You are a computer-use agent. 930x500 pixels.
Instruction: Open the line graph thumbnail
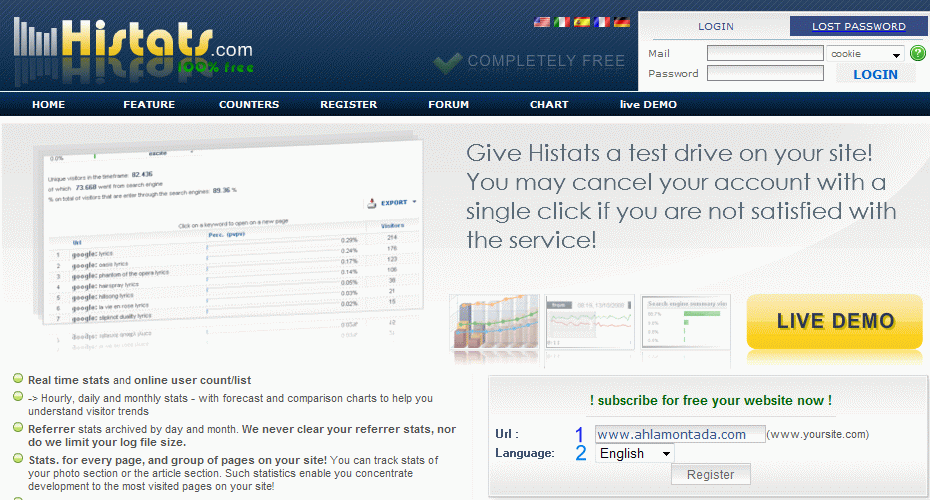pyautogui.click(x=590, y=321)
